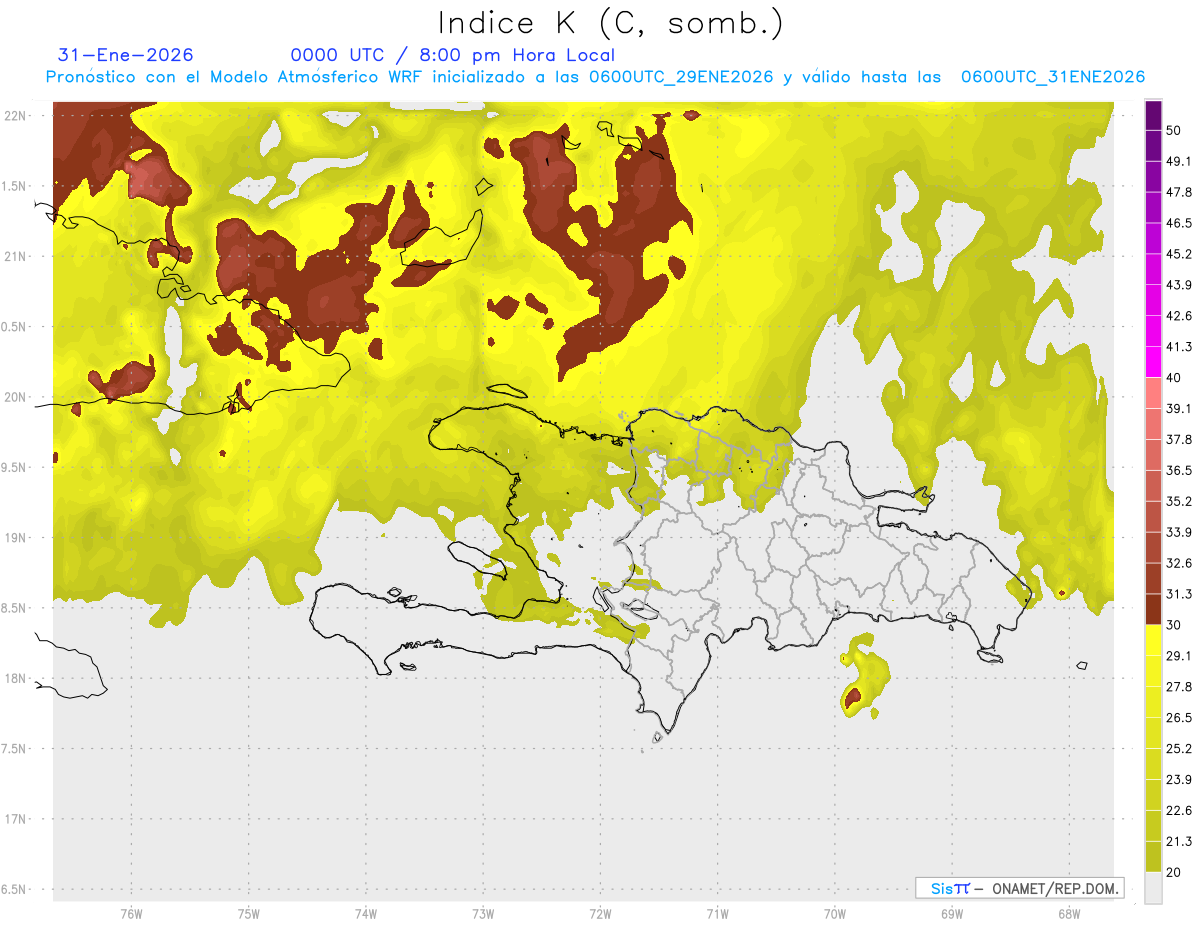The height and width of the screenshot is (927, 1200).
Task: Select the color bar value '26.5'
Action: point(1179,718)
